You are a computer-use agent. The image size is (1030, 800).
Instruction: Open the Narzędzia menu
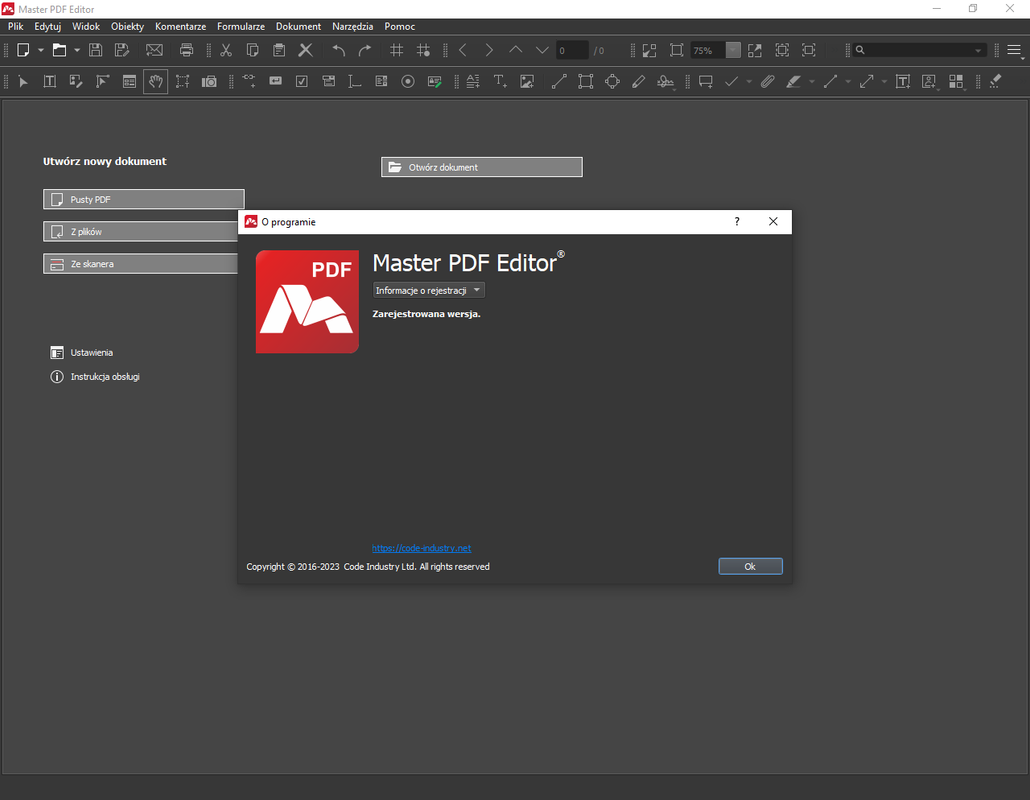[353, 26]
